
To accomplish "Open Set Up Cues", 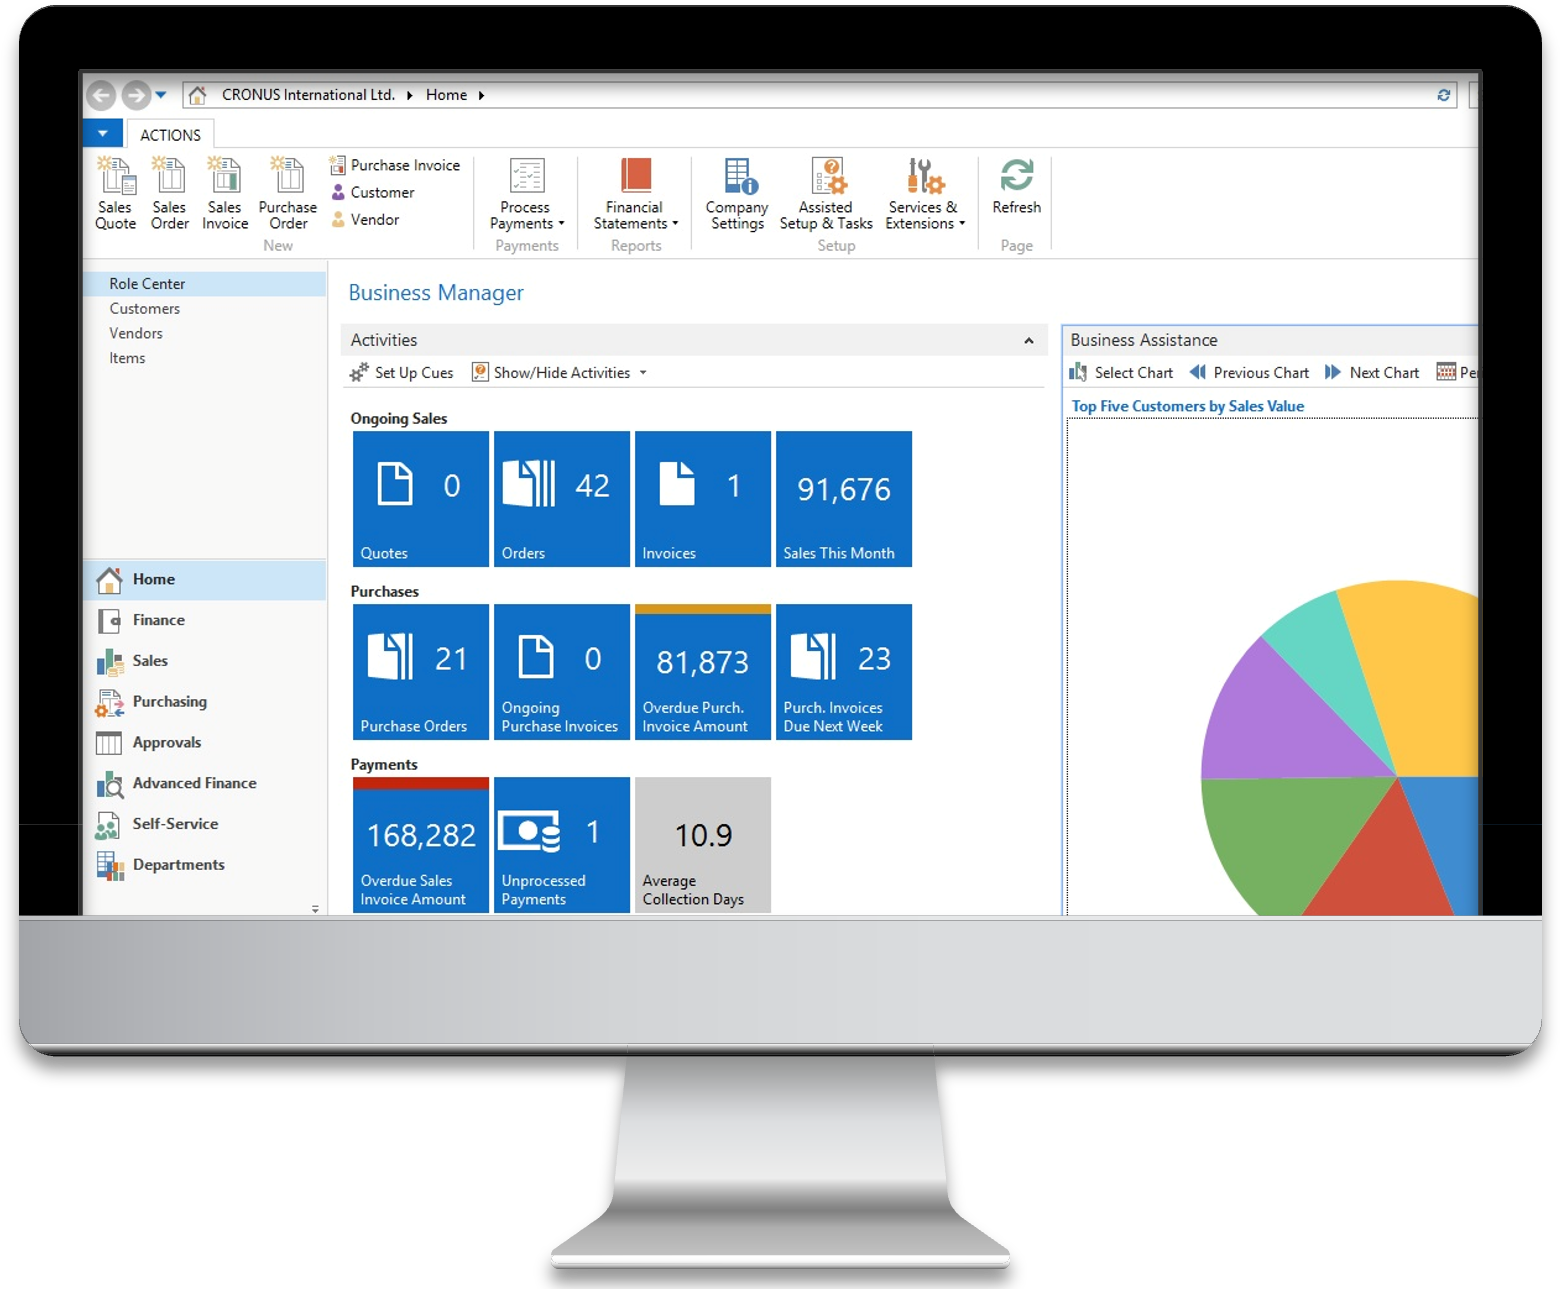I will 401,373.
